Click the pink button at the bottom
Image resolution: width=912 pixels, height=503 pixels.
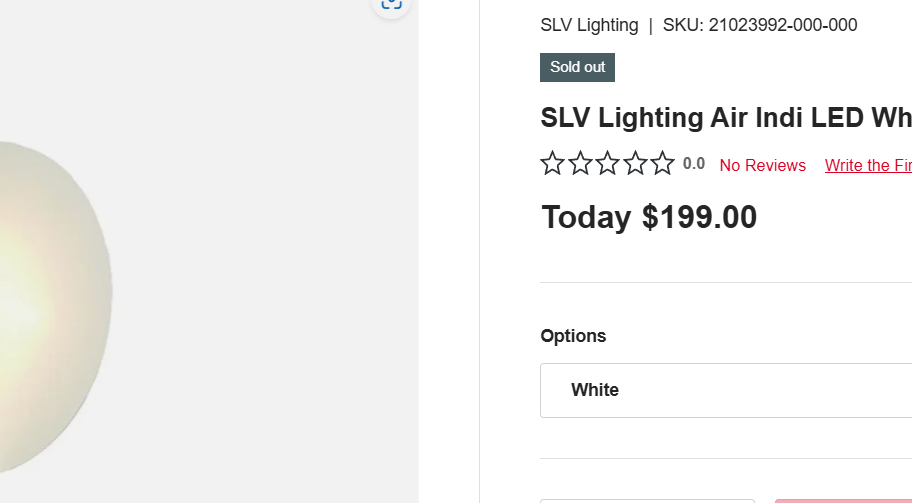843,501
